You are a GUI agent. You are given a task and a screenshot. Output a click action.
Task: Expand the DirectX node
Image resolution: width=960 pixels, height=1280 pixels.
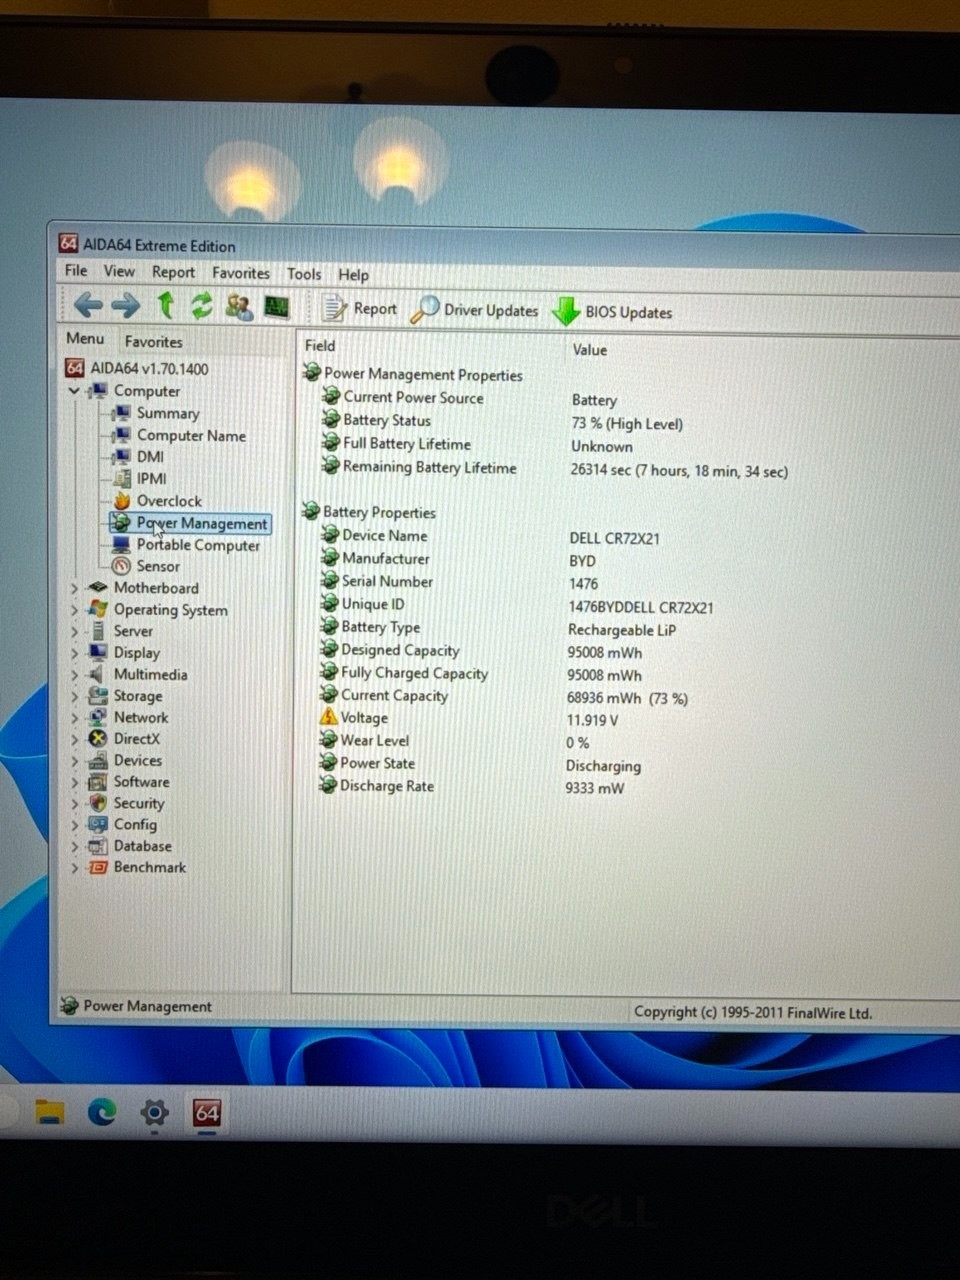coord(74,740)
